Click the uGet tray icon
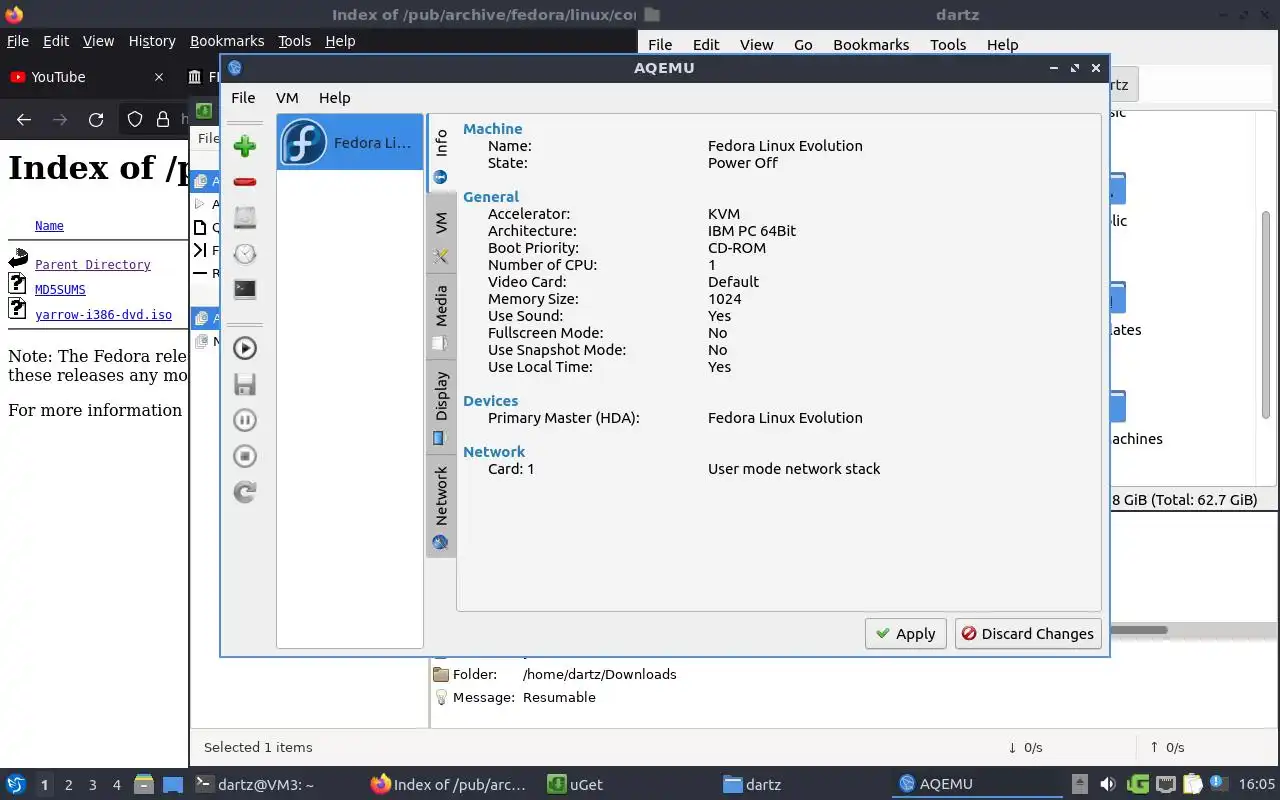1280x800 pixels. pos(1137,784)
